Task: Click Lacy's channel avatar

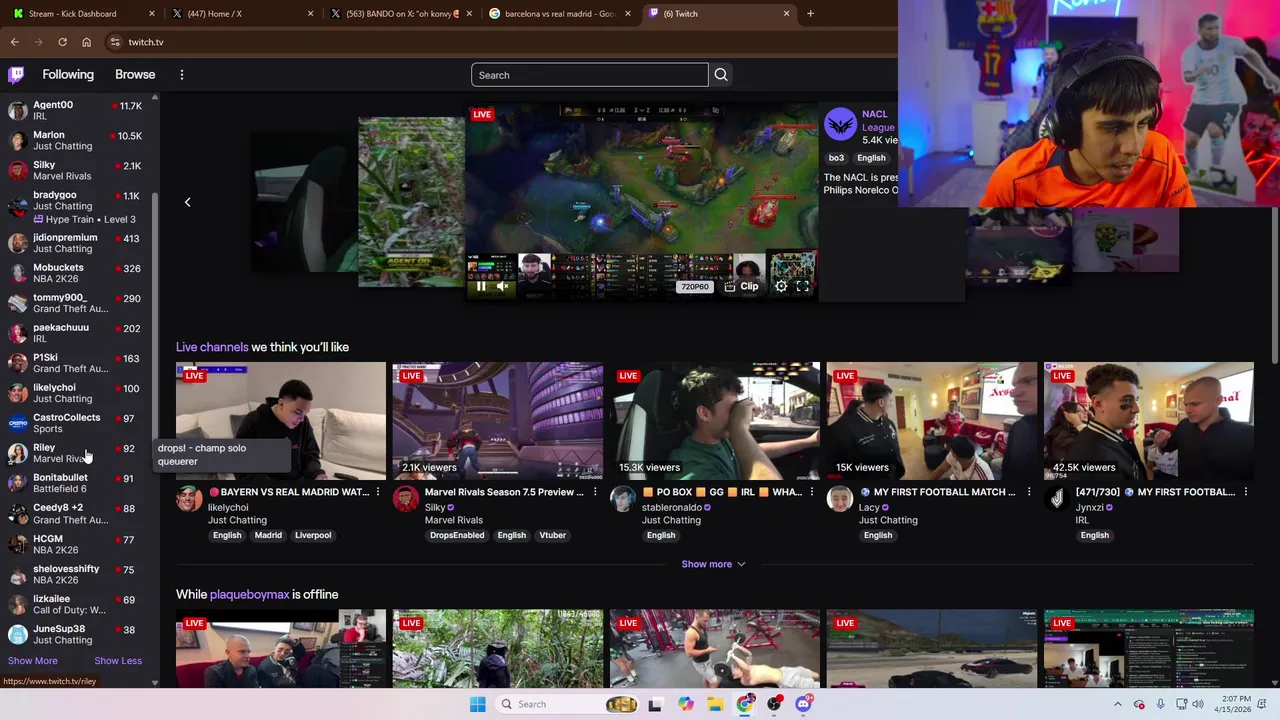Action: click(x=840, y=499)
